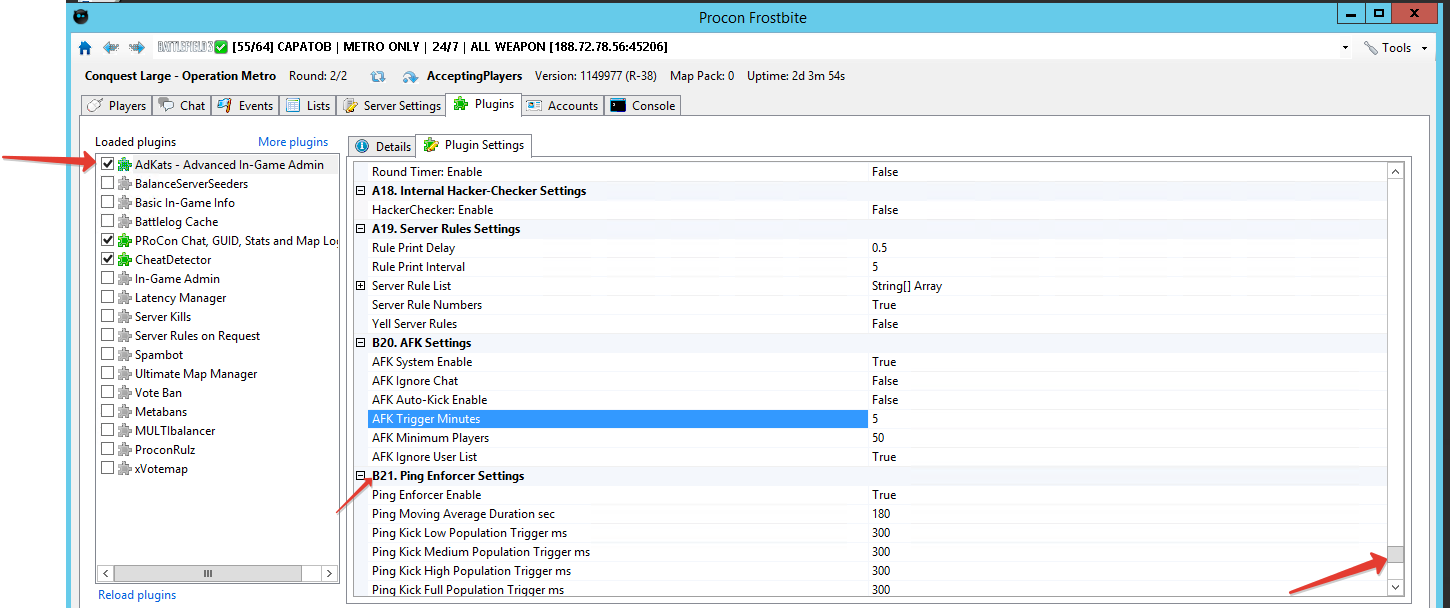
Task: Expand the Server Rule List array
Action: (x=361, y=286)
